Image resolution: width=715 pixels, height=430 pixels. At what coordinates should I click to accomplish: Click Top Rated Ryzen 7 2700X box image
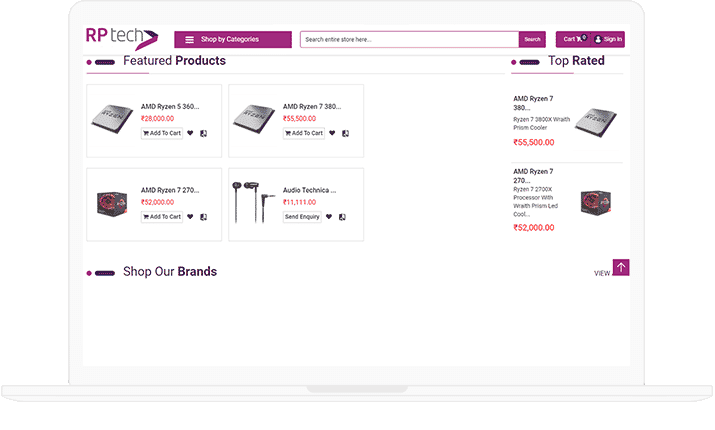pyautogui.click(x=595, y=201)
